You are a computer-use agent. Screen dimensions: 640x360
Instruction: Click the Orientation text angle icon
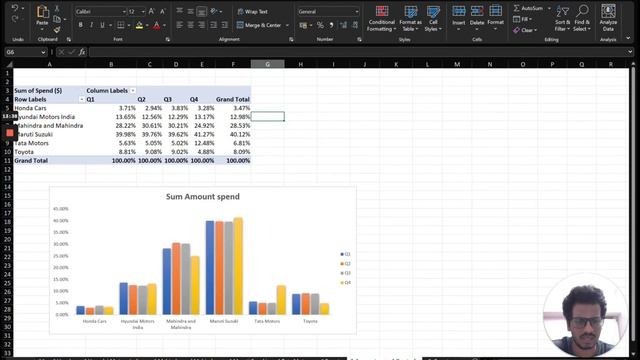tap(213, 11)
